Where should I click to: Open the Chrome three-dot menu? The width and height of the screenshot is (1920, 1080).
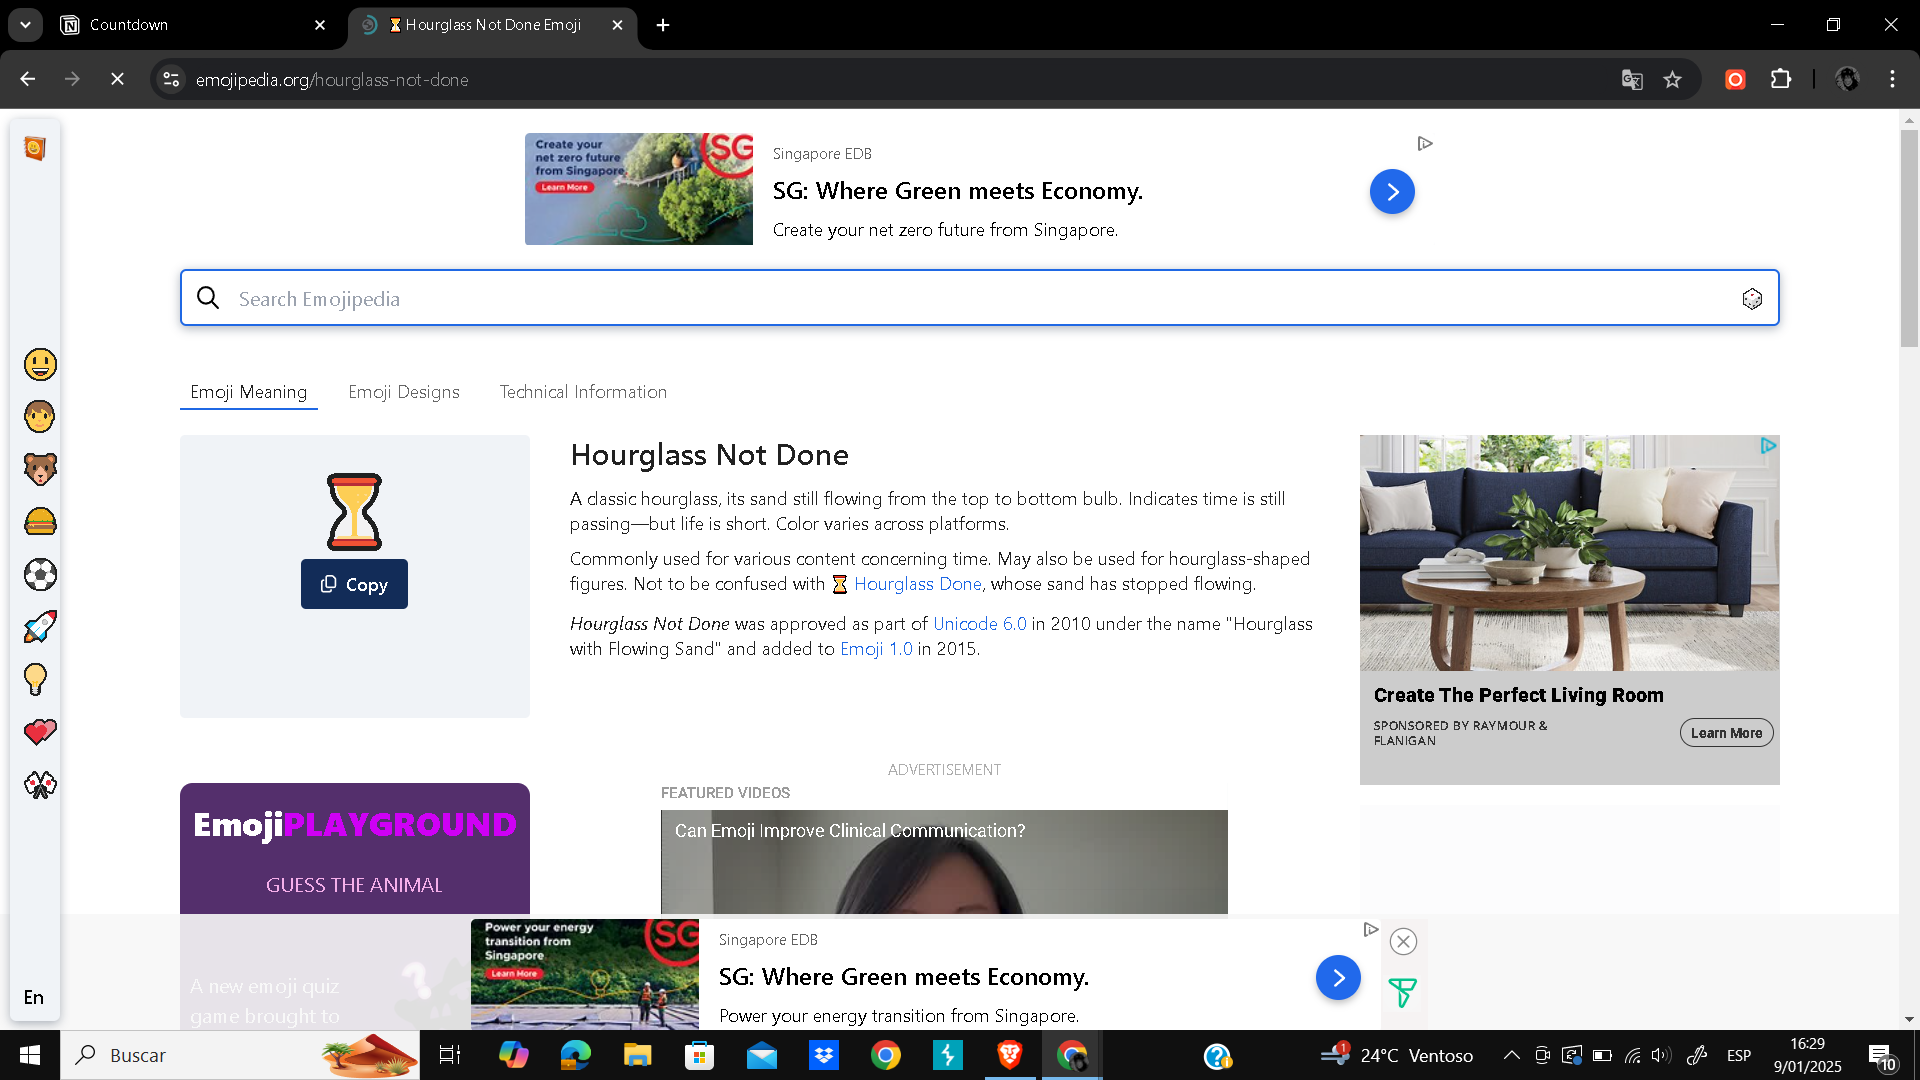(x=1892, y=79)
